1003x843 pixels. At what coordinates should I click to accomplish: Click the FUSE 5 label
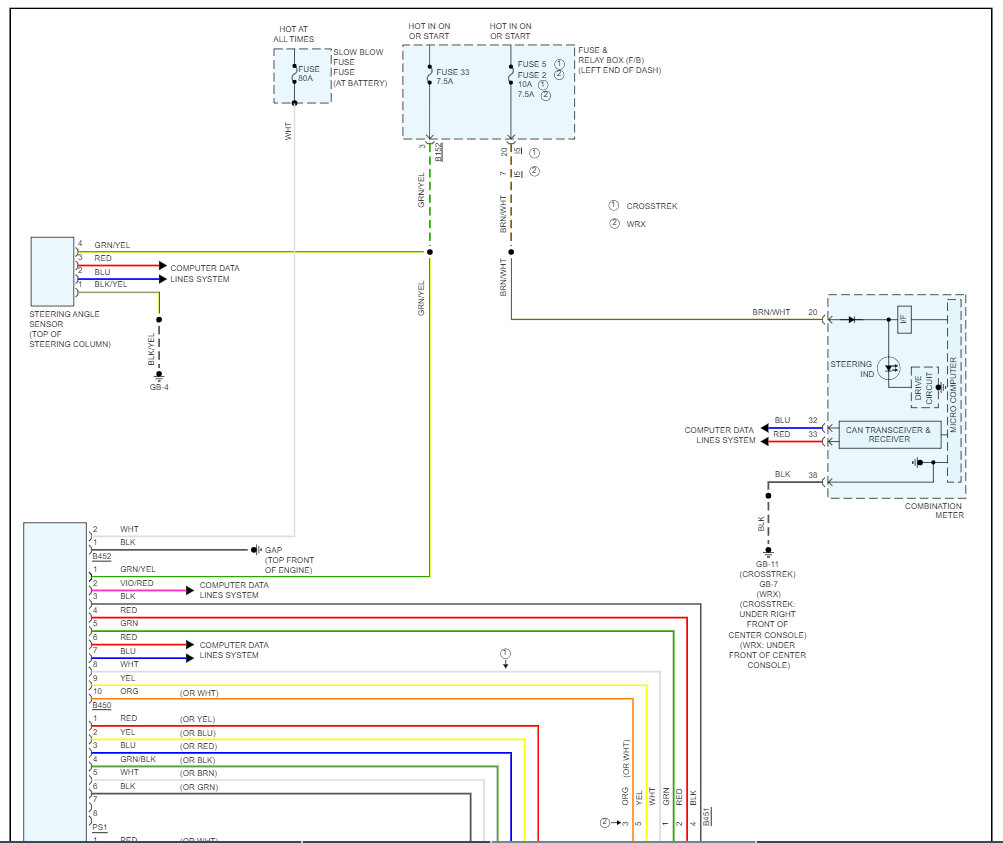(x=532, y=64)
